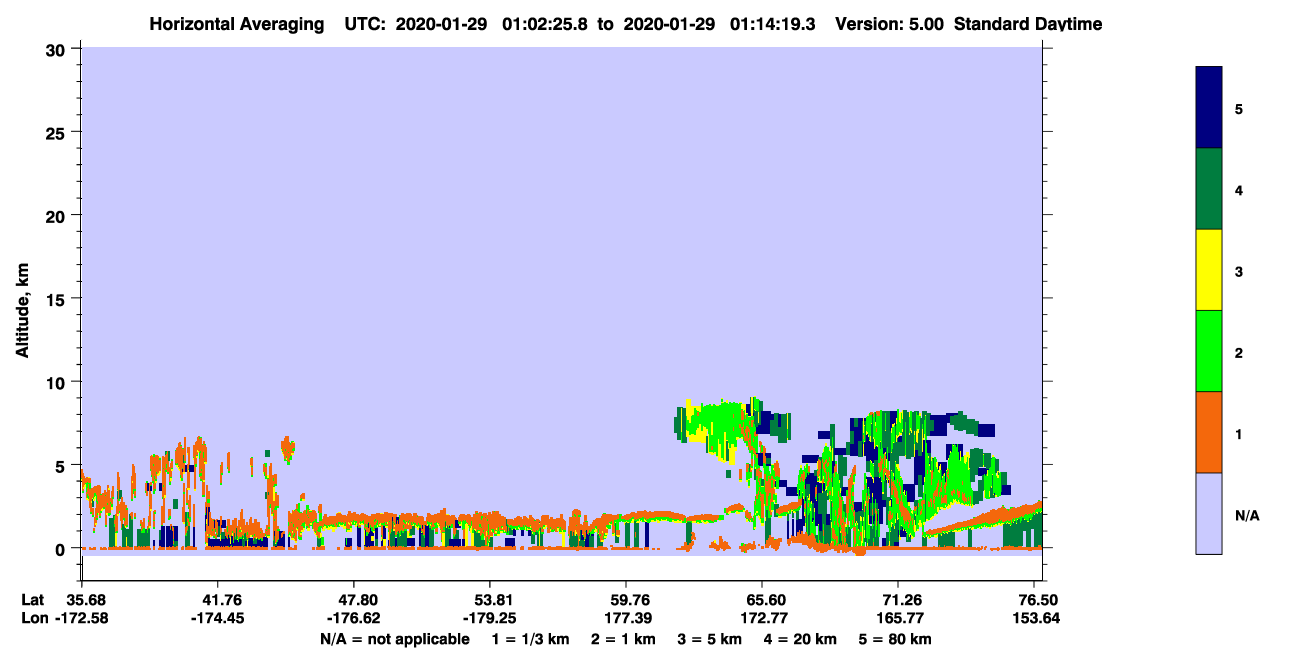Click the 25 km altitude tick label
This screenshot has height=667, width=1300.
pyautogui.click(x=56, y=132)
